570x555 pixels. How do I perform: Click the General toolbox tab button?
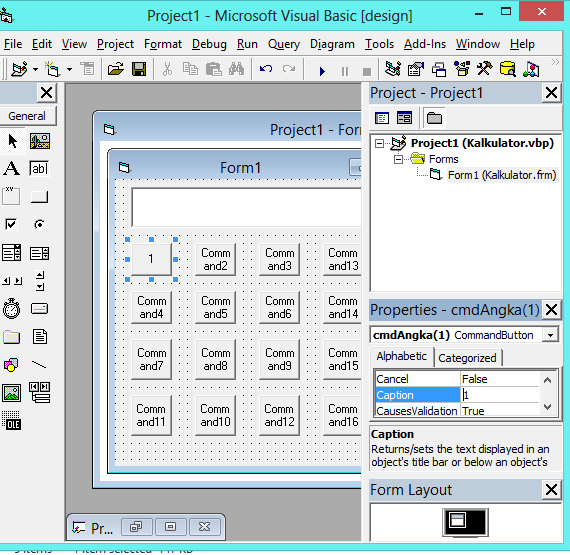click(27, 116)
